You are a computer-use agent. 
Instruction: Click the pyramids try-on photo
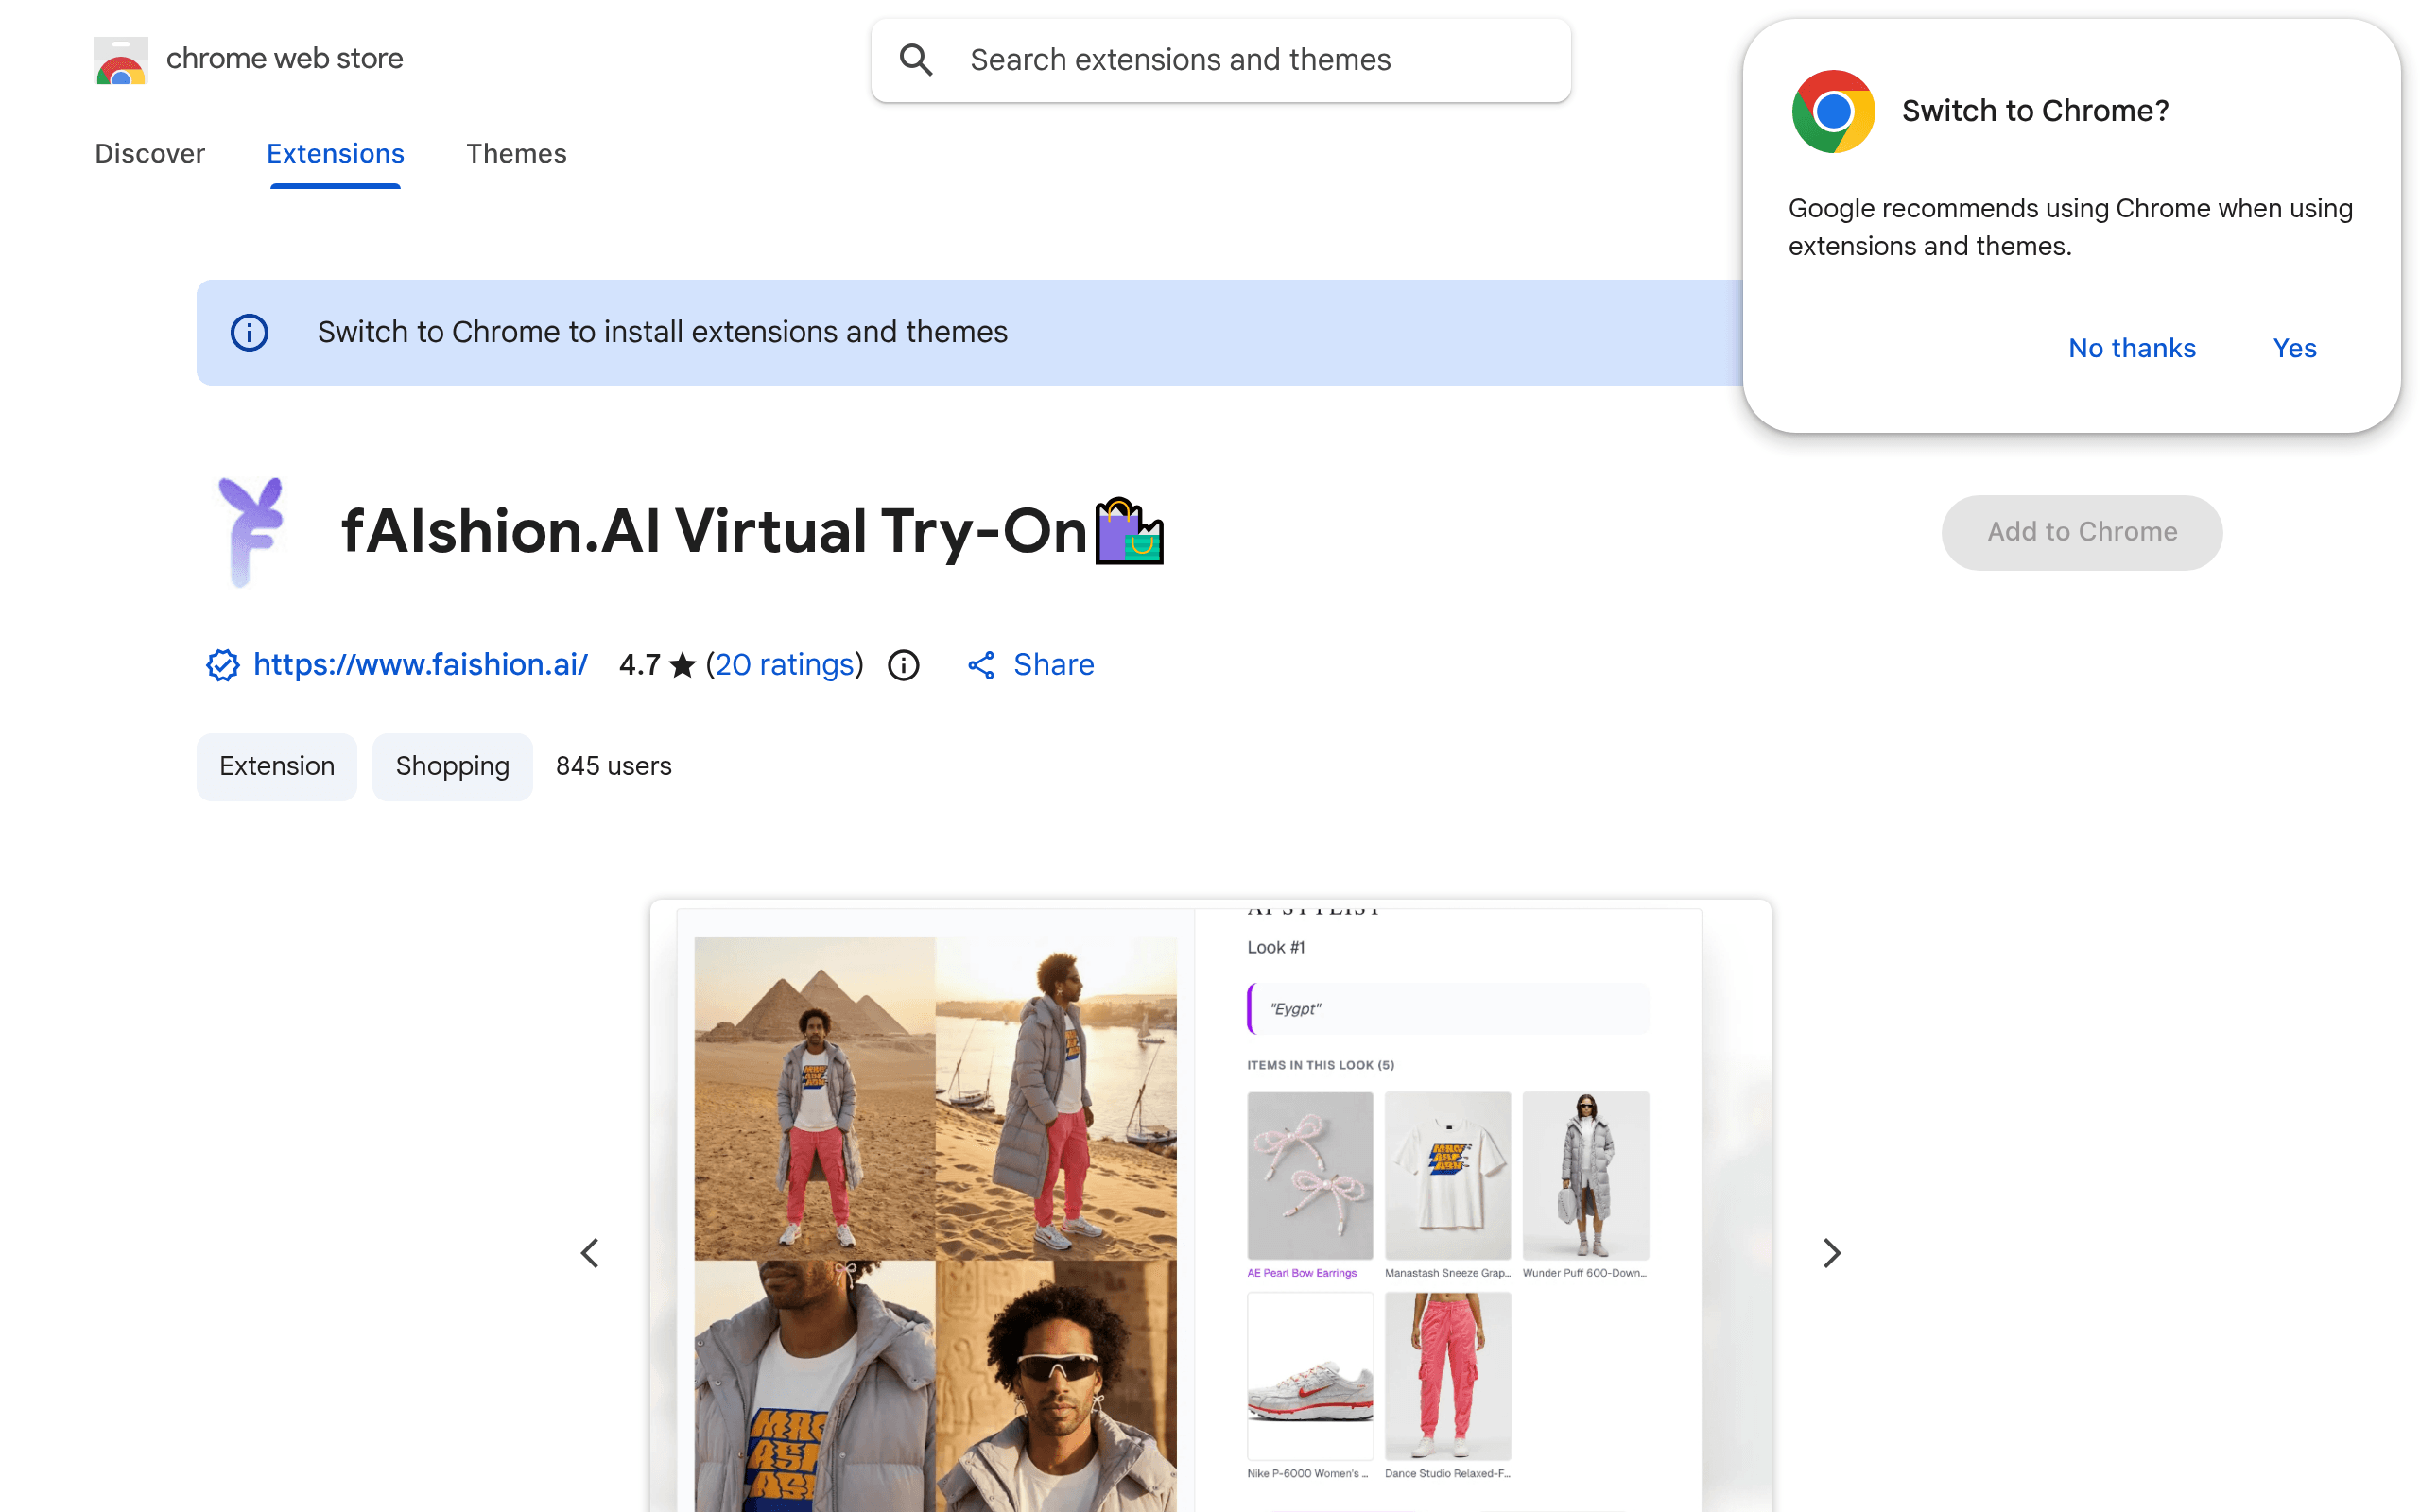point(815,1098)
